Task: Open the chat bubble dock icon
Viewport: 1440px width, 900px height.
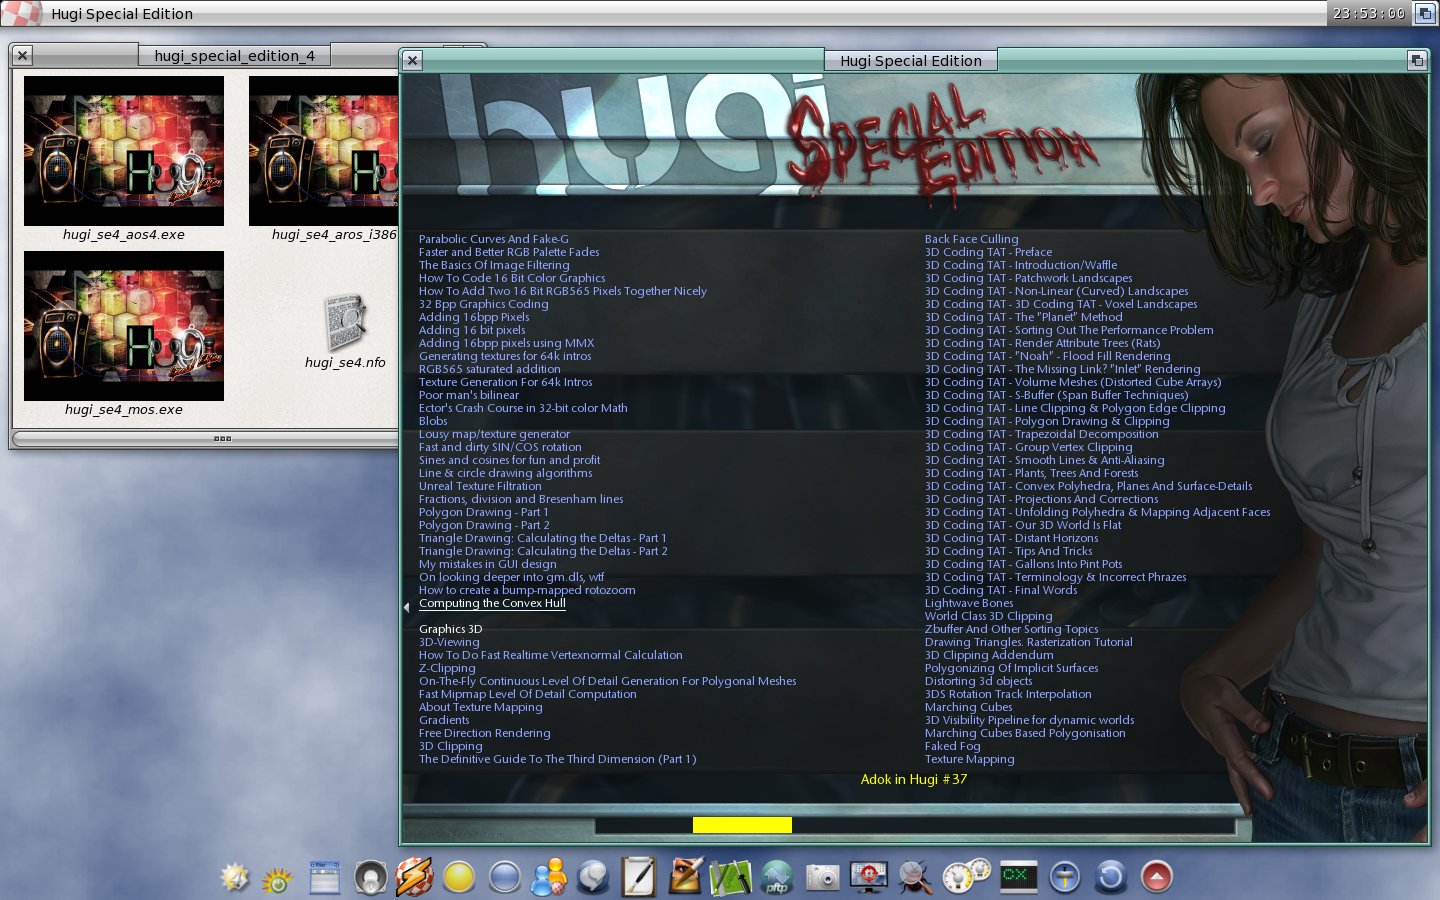Action: [593, 877]
